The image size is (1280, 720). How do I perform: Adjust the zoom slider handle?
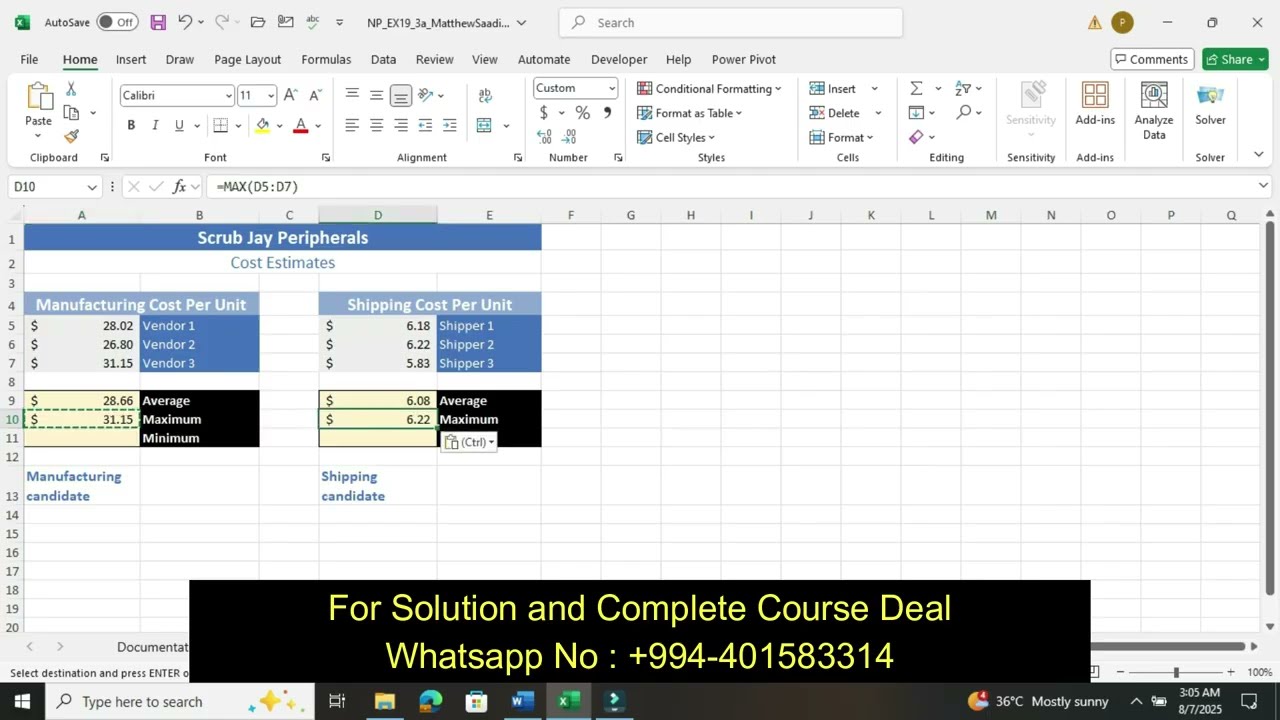[1176, 673]
